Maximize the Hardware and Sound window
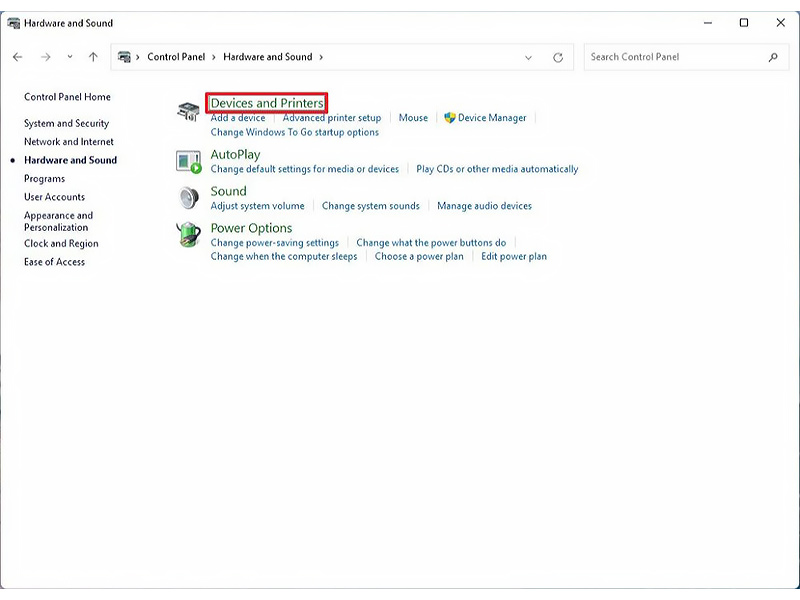Screen dimensions: 800x600 tap(744, 23)
